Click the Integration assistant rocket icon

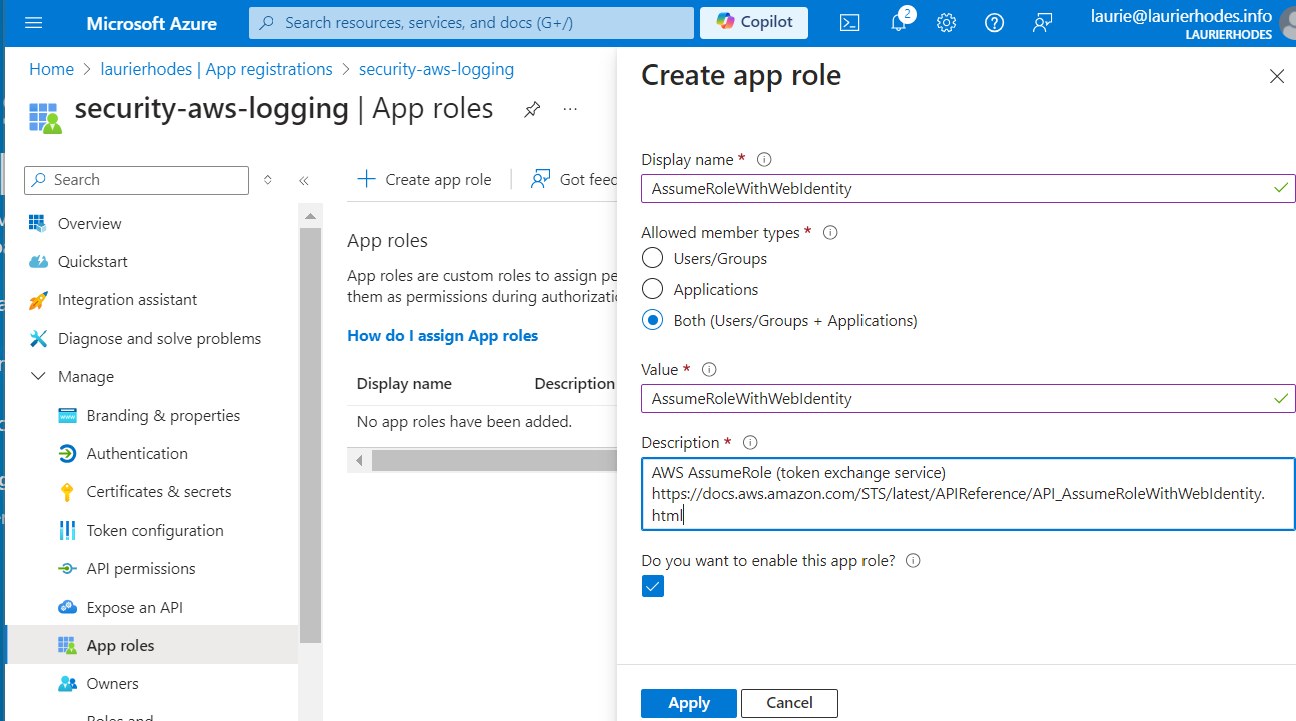(38, 300)
